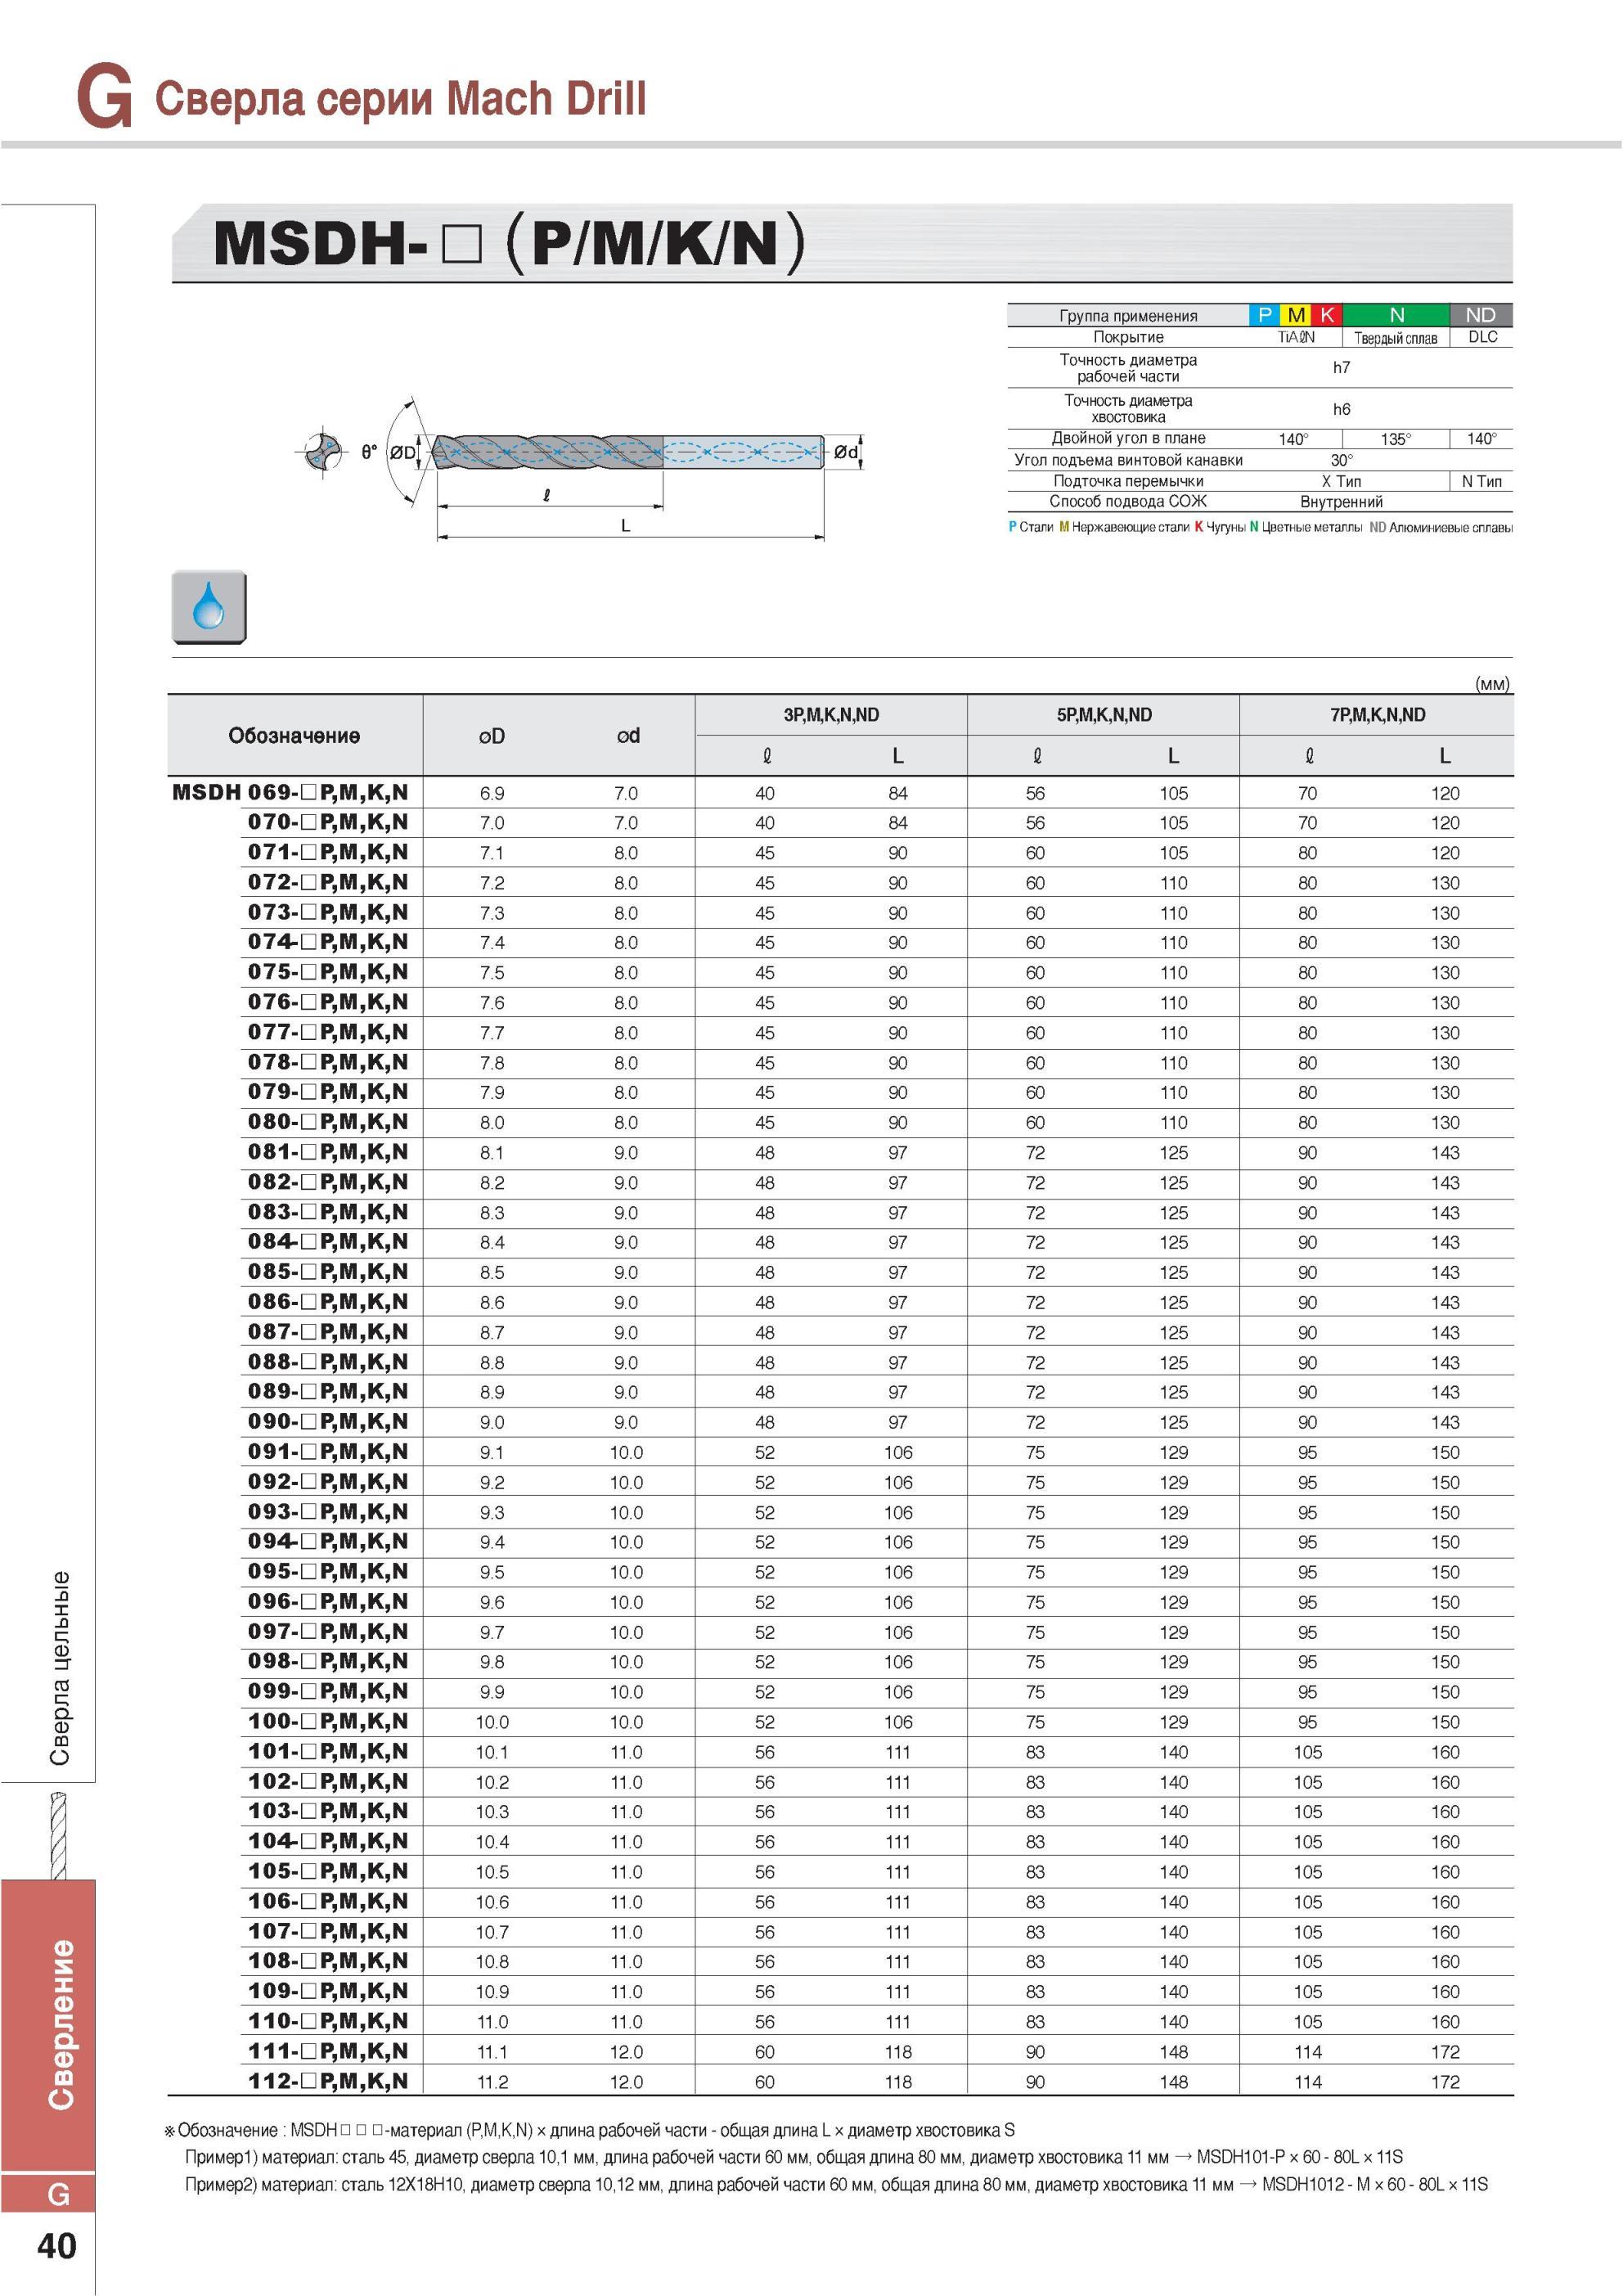Image resolution: width=1623 pixels, height=2296 pixels.
Task: Click the large section letter G in the header
Action: [x=104, y=97]
